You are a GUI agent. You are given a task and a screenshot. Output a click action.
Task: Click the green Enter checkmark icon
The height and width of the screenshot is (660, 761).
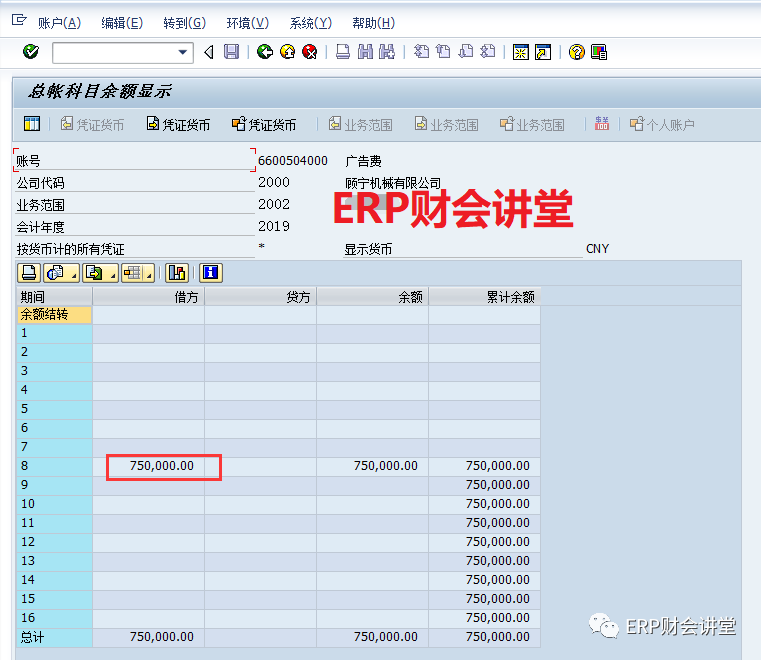tap(30, 52)
